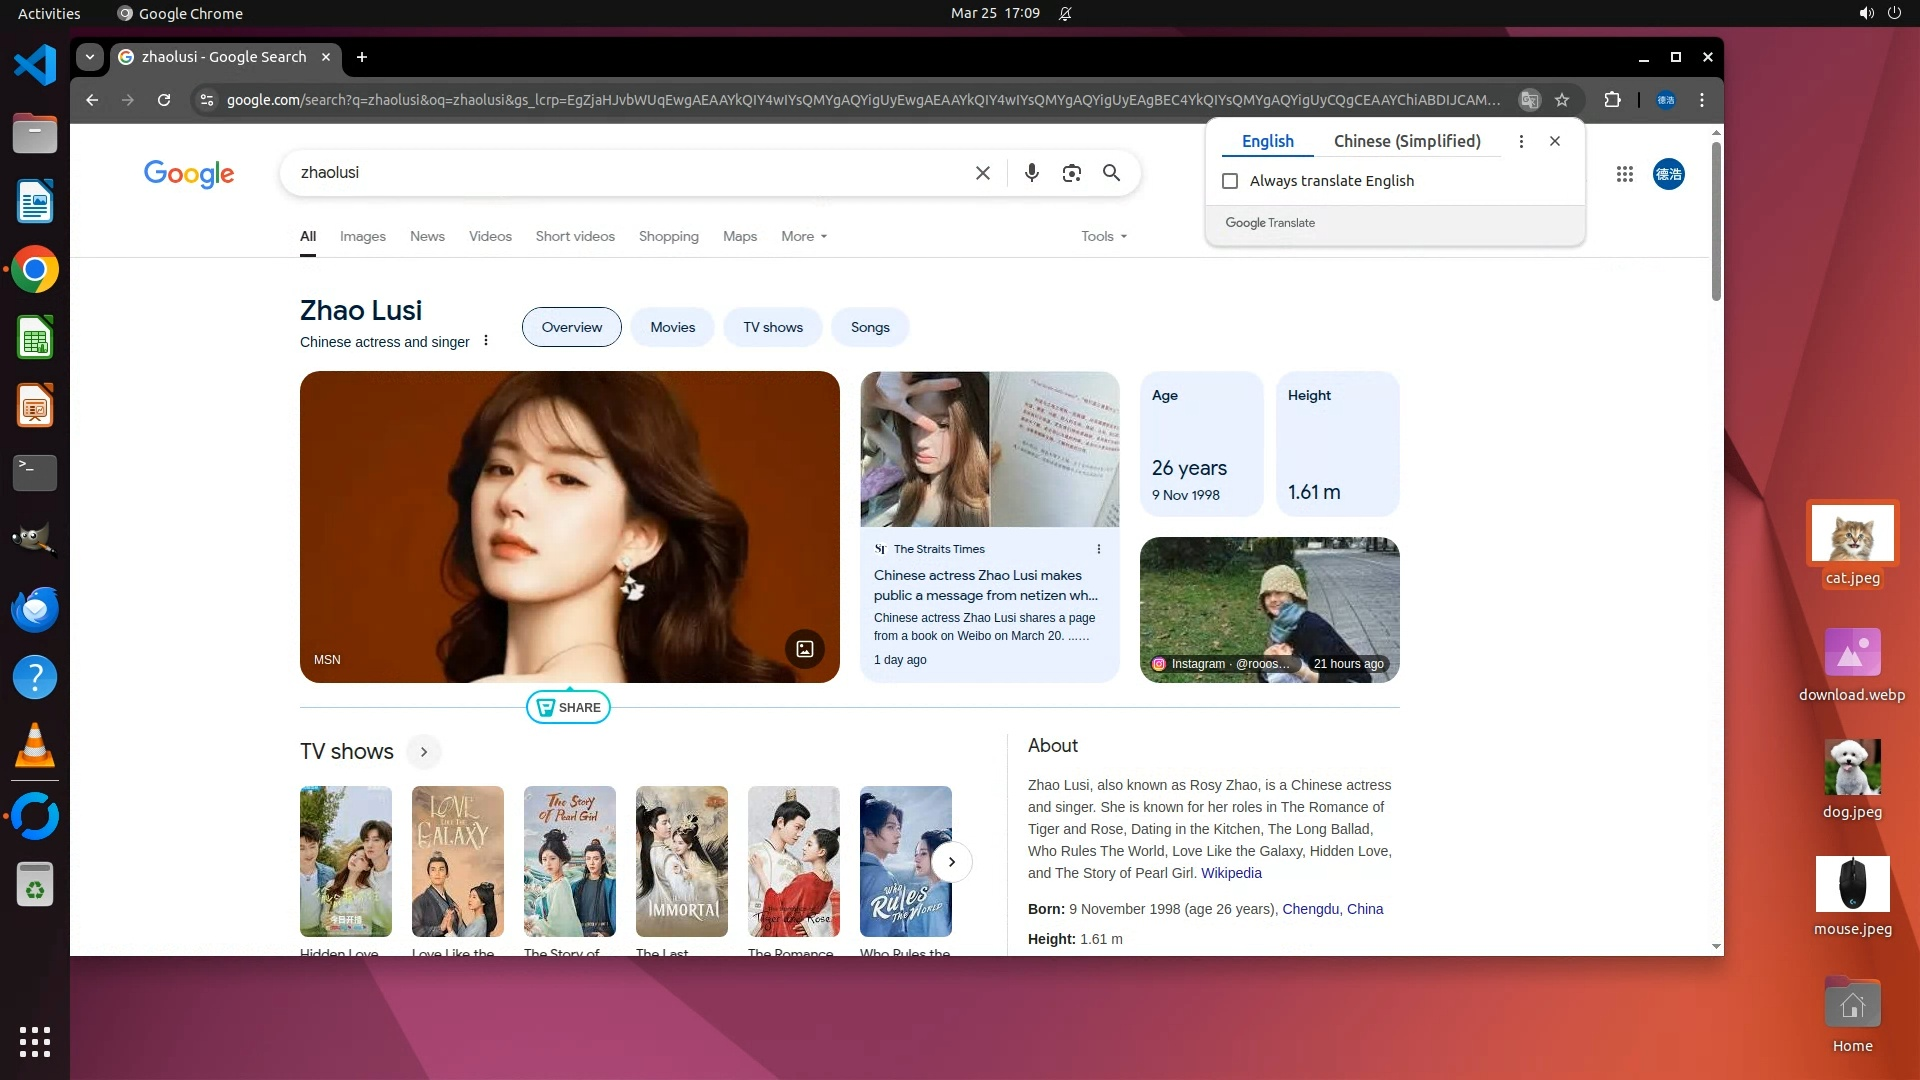Open translate popup options menu
The image size is (1920, 1080).
coord(1521,142)
